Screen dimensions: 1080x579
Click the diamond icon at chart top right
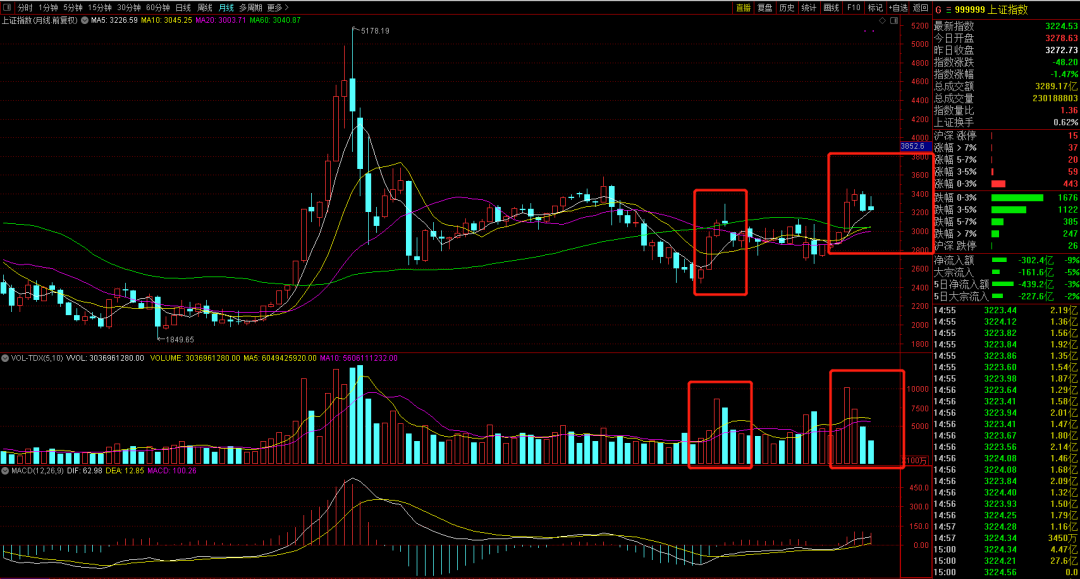coord(882,21)
